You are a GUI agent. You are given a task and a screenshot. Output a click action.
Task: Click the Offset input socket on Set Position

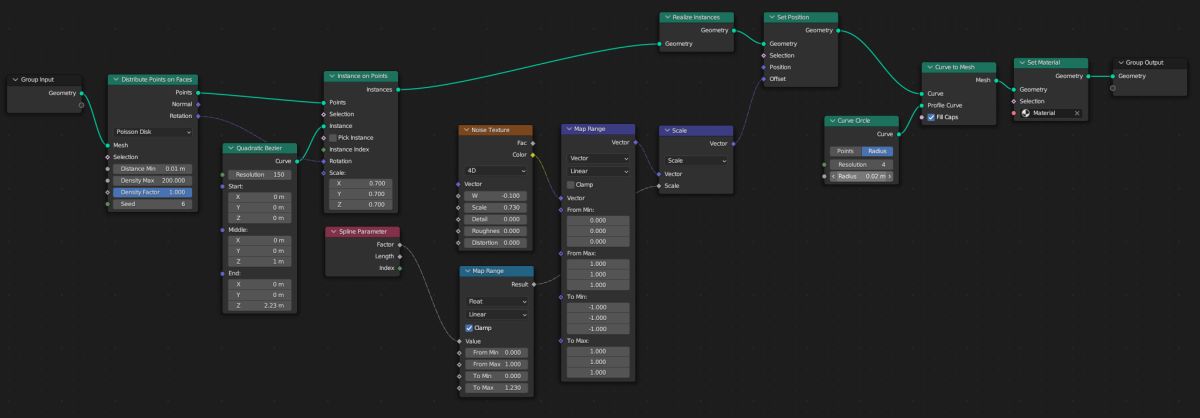pyautogui.click(x=764, y=79)
